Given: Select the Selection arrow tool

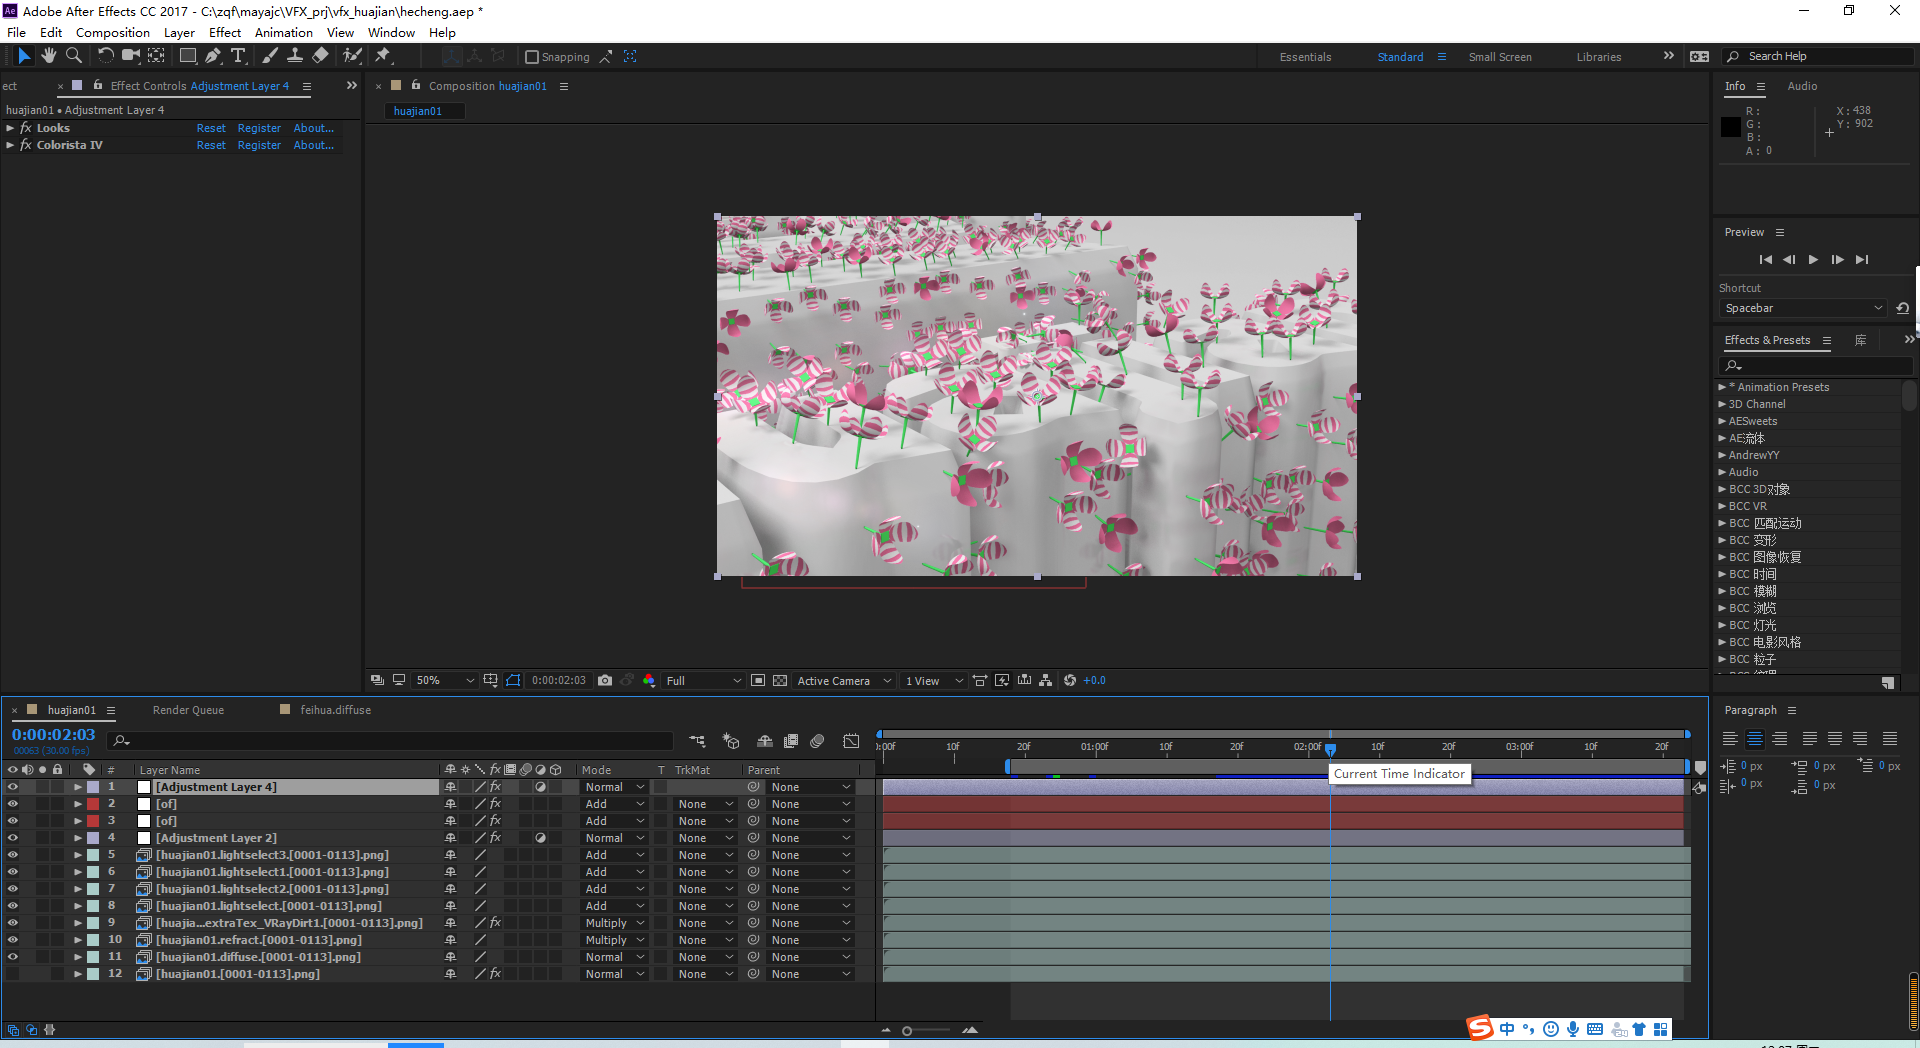Looking at the screenshot, I should click(24, 56).
